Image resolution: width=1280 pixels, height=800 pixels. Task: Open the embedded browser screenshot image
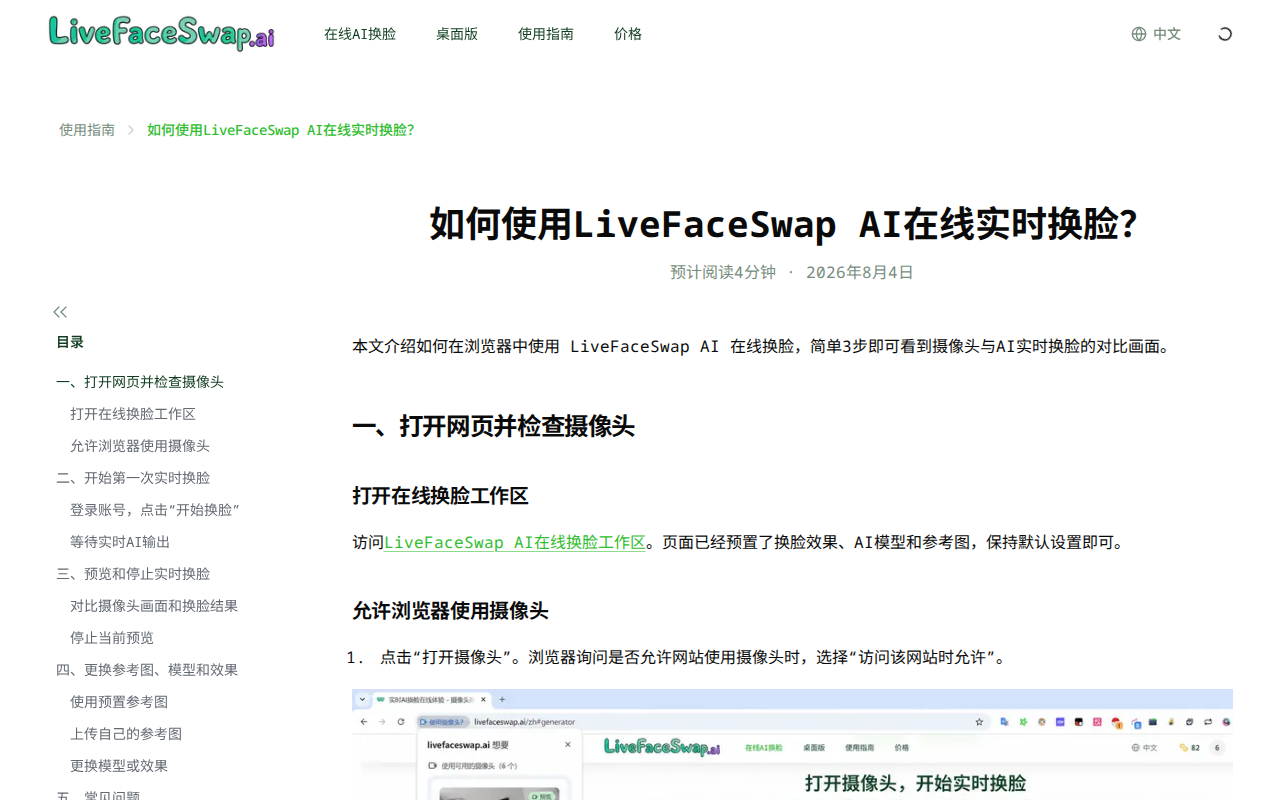point(792,745)
